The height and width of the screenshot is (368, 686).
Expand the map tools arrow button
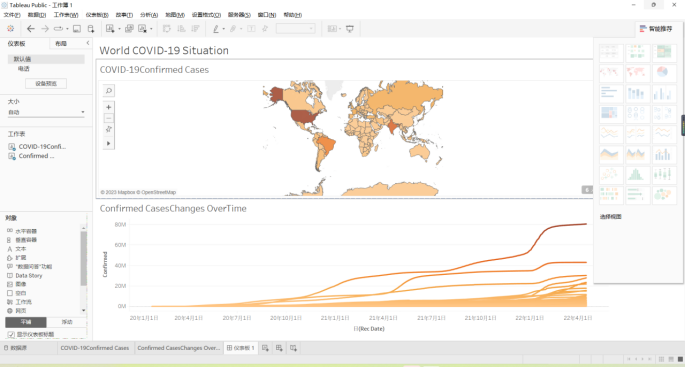tap(109, 144)
